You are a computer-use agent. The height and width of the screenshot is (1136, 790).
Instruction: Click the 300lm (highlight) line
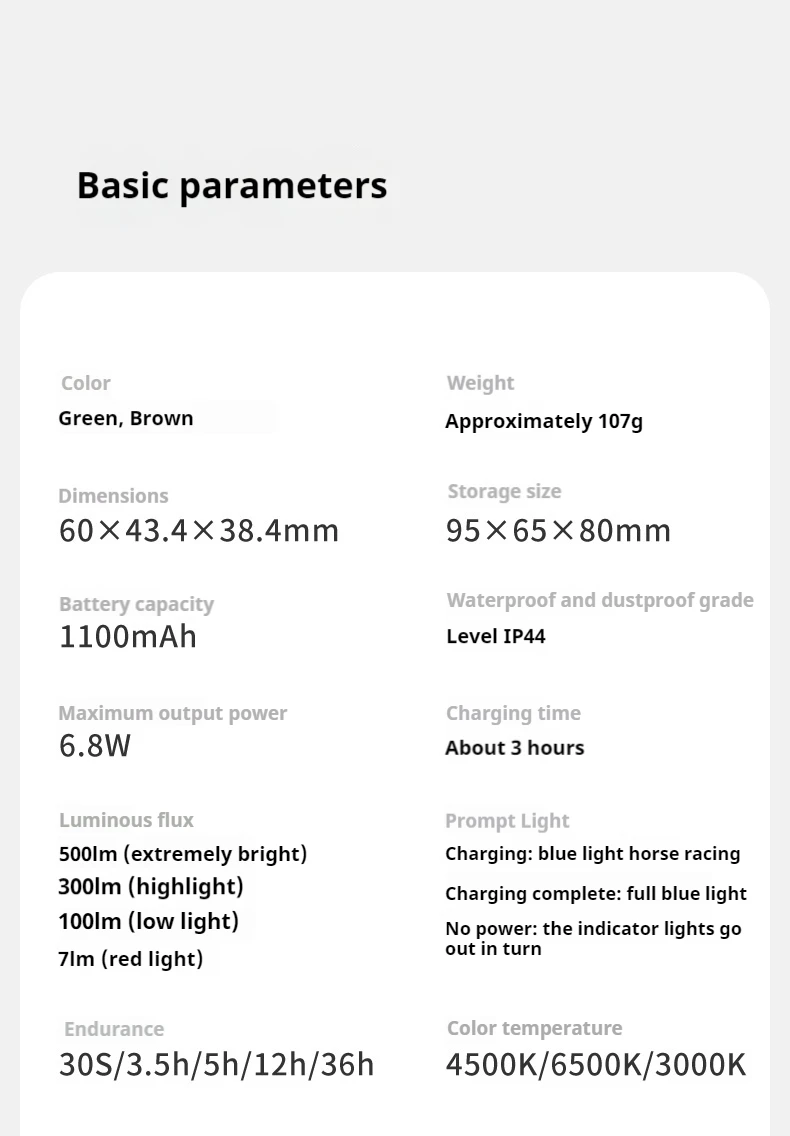pyautogui.click(x=151, y=886)
